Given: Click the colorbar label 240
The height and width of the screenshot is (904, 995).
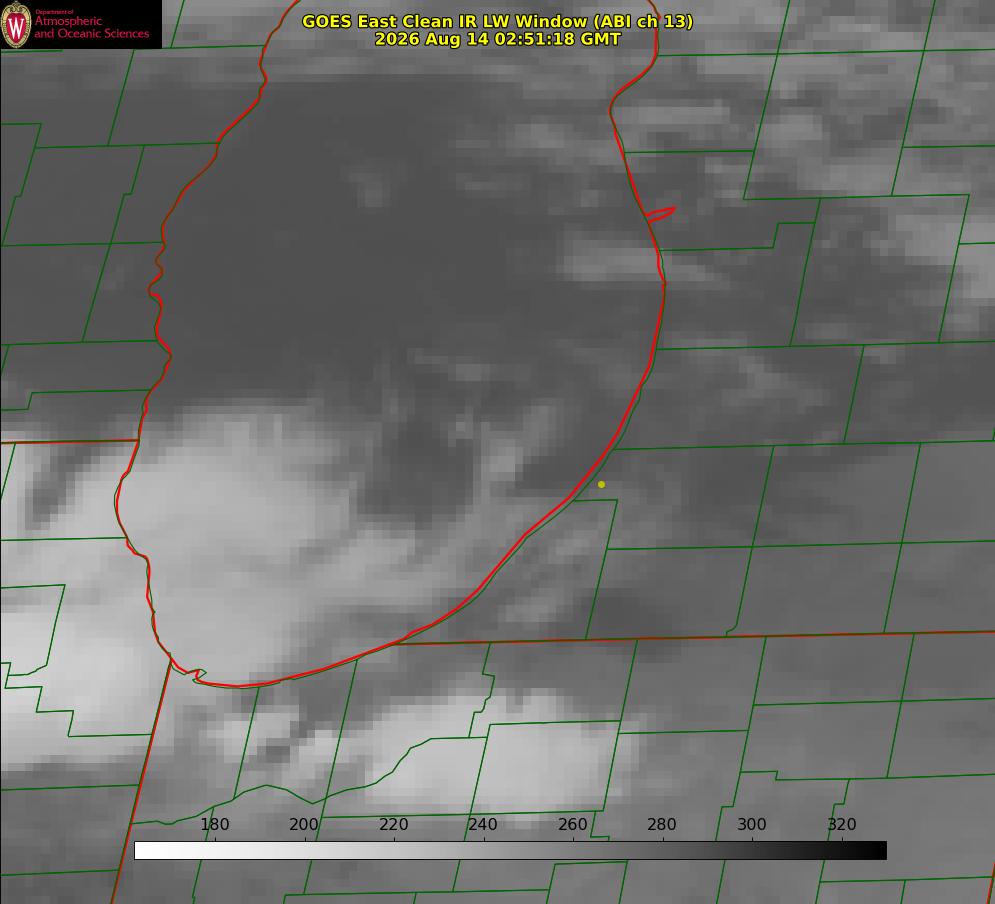Looking at the screenshot, I should click(483, 824).
